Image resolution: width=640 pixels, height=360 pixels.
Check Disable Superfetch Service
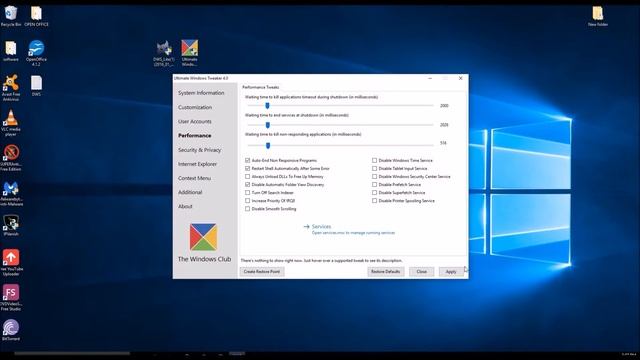coord(374,192)
